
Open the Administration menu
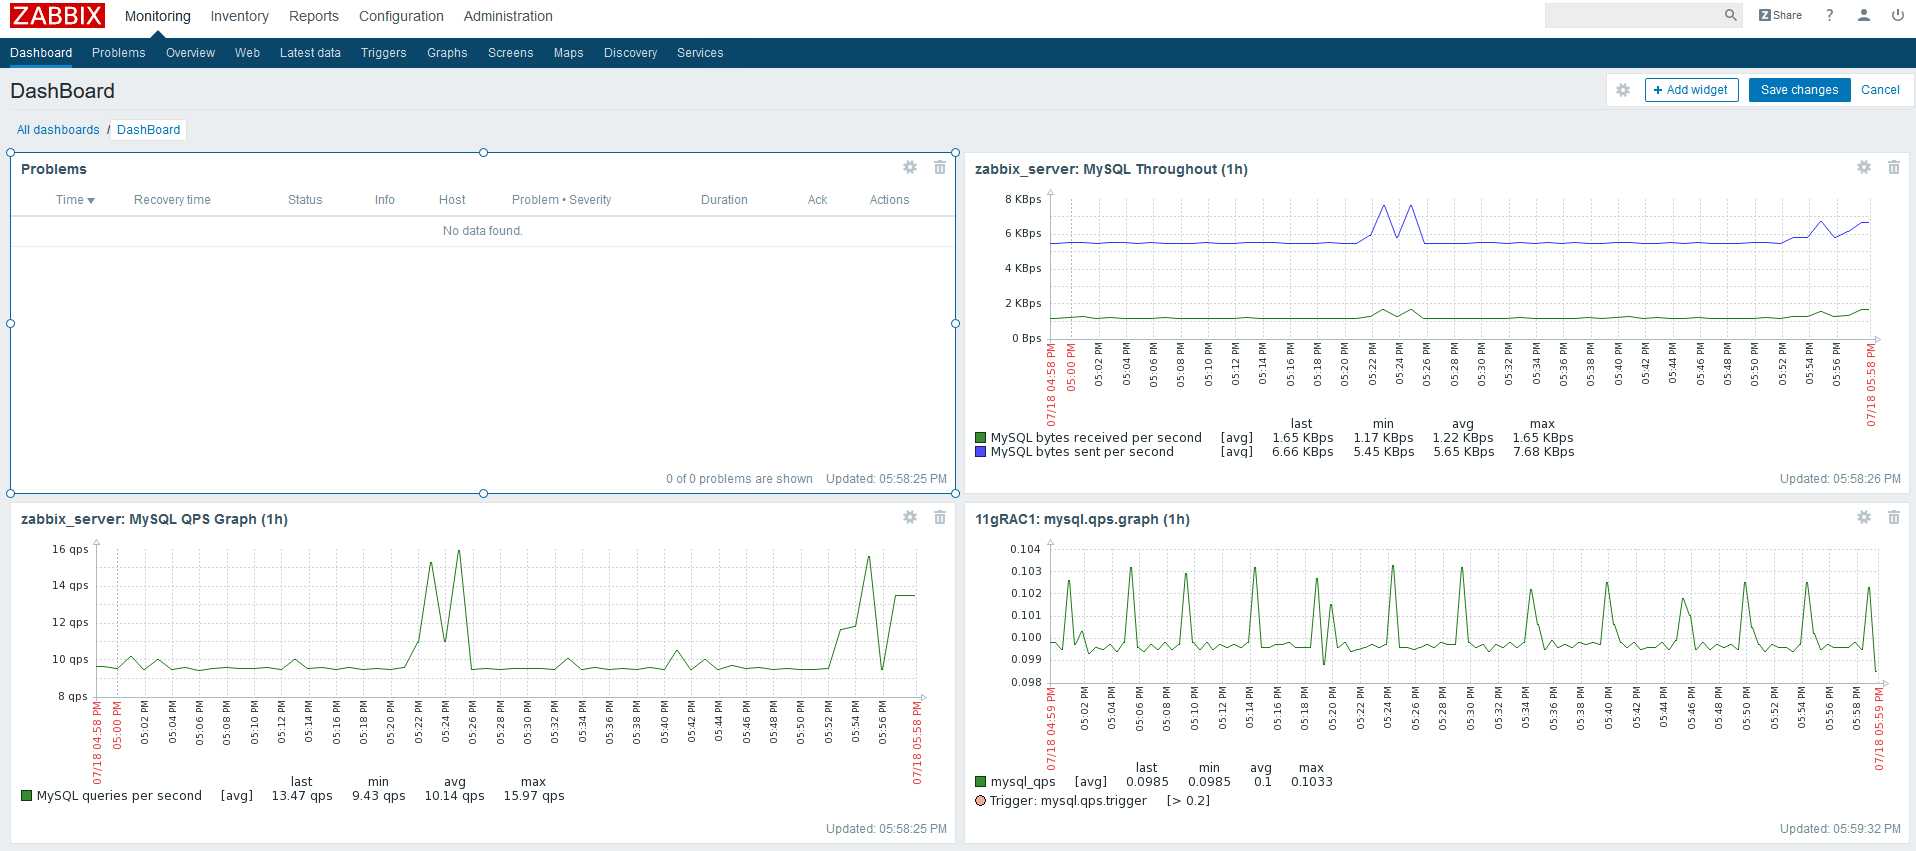(508, 16)
